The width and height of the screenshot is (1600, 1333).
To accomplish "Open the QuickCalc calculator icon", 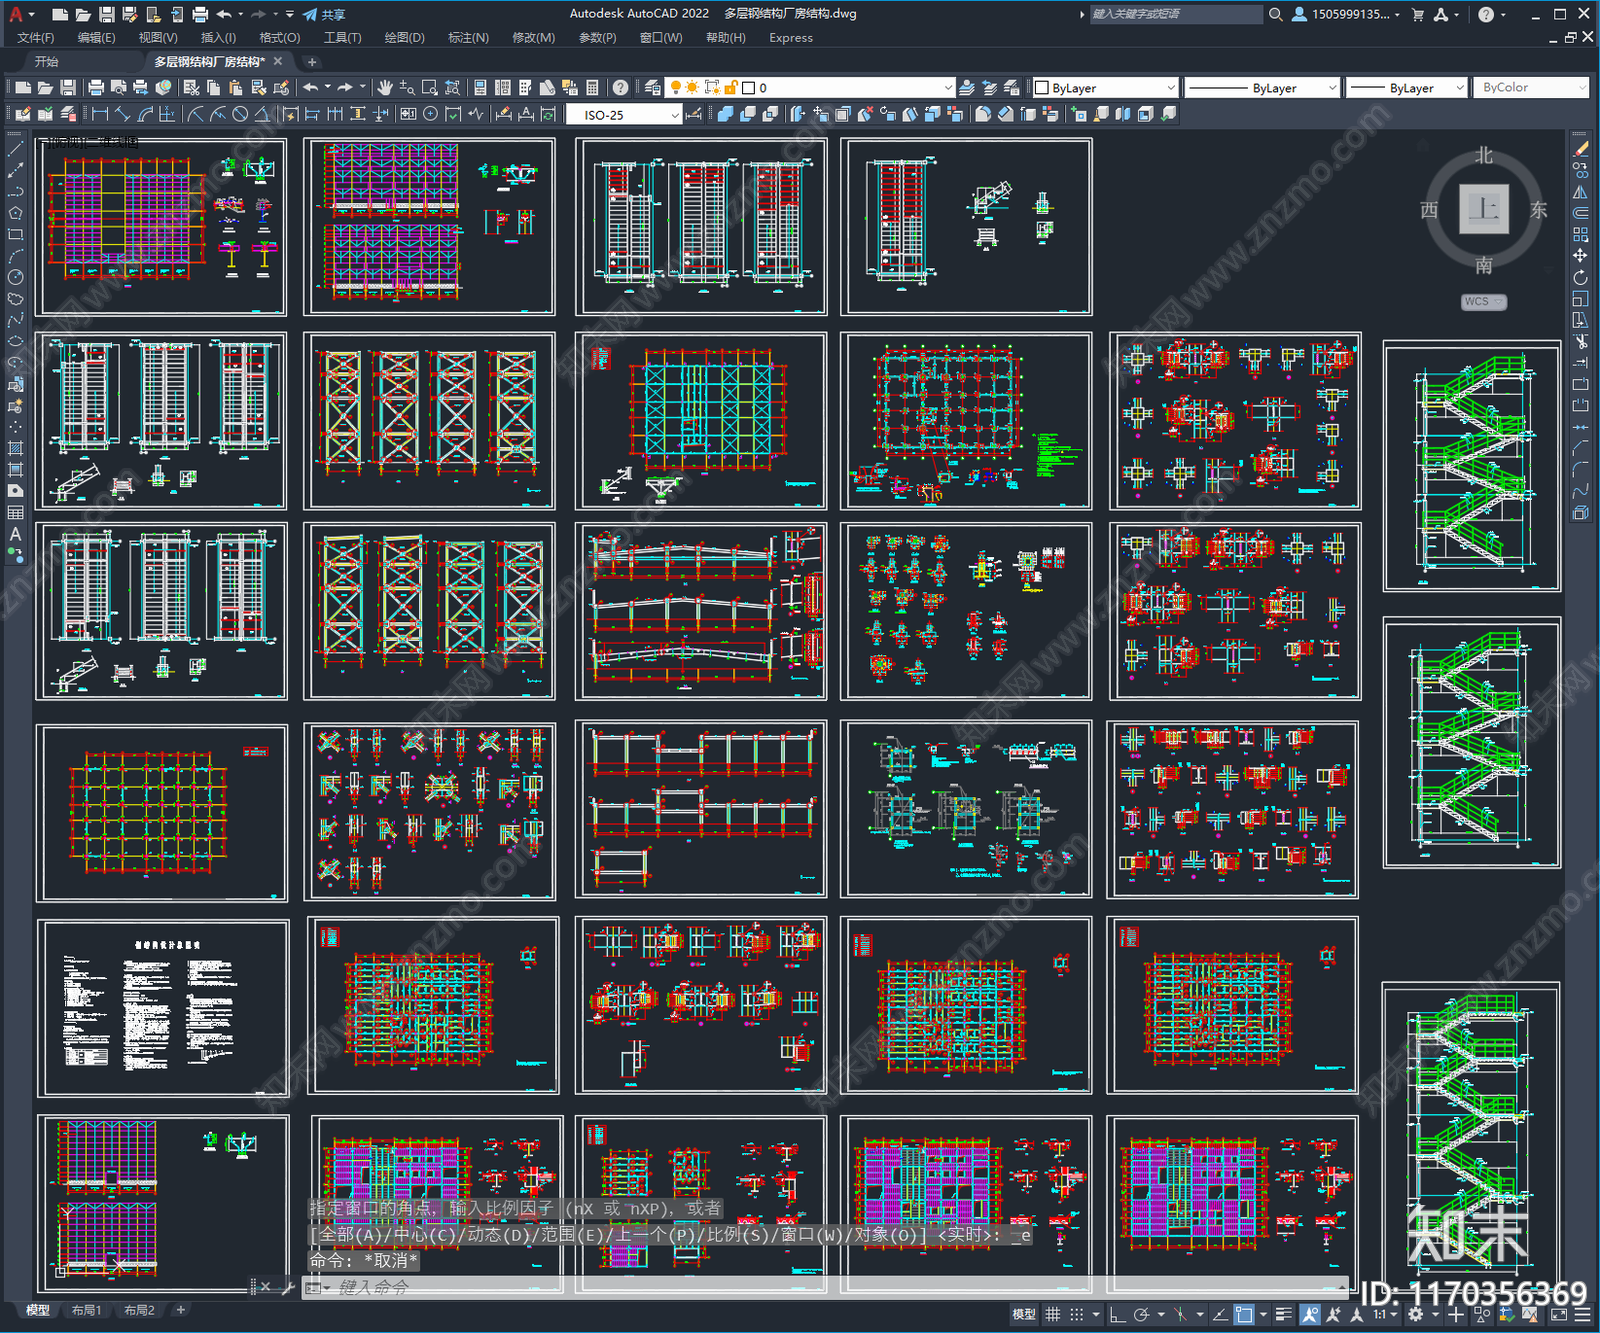I will pyautogui.click(x=592, y=88).
